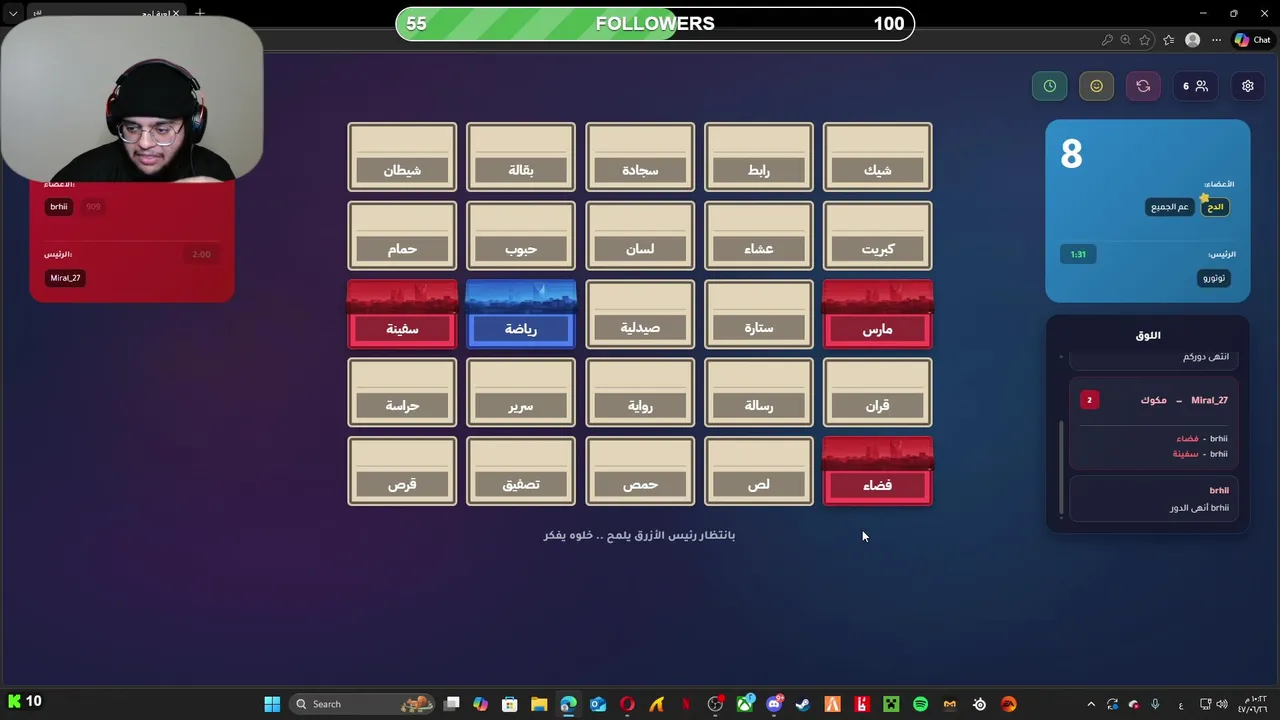Choose the رسالة card
Viewport: 1280px width, 720px height.
tap(759, 393)
